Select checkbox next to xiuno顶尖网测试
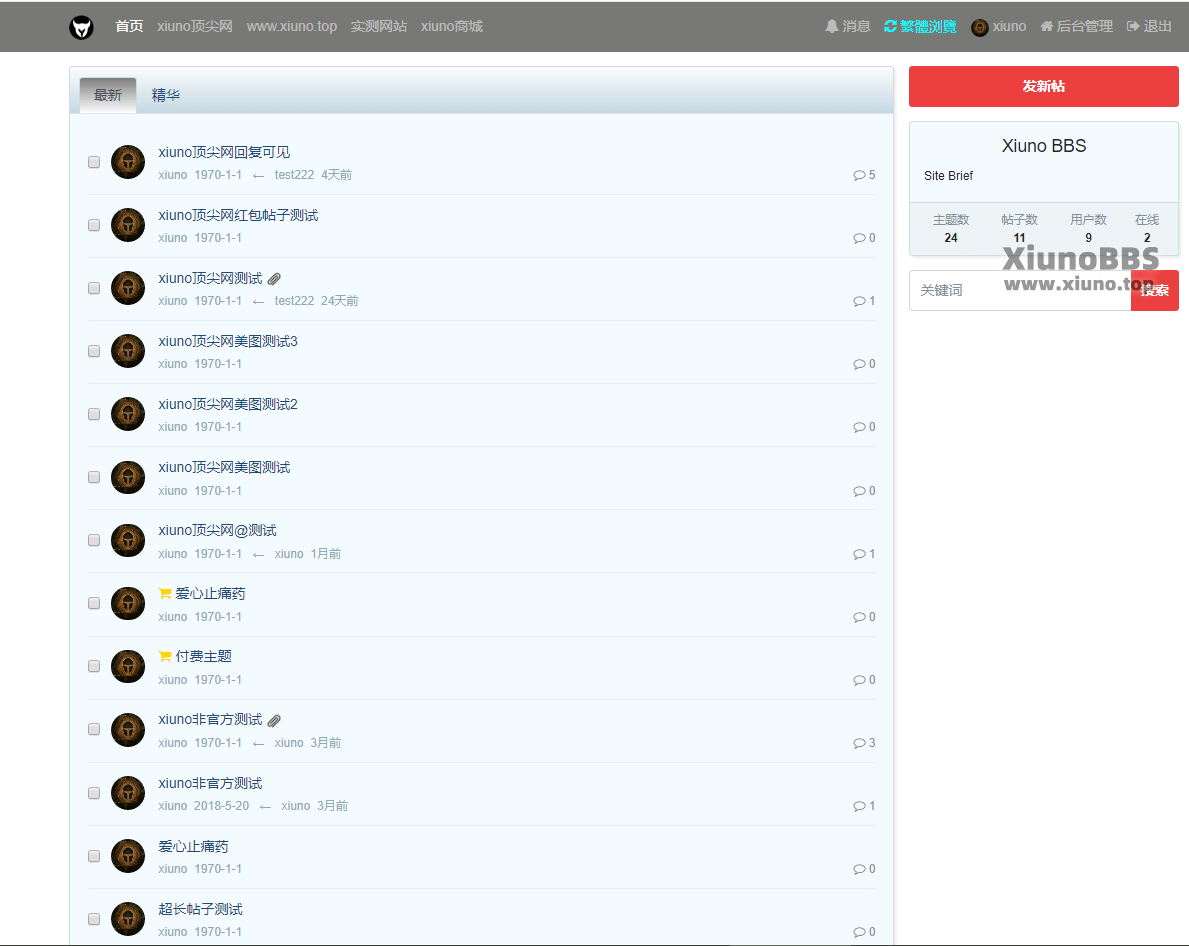The height and width of the screenshot is (946, 1189). point(94,288)
